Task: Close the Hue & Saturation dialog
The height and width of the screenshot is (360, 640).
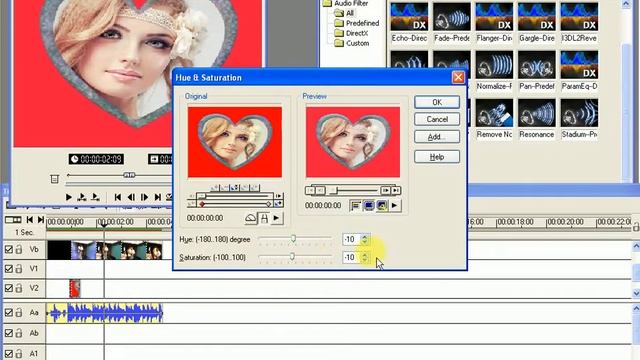Action: (x=458, y=77)
